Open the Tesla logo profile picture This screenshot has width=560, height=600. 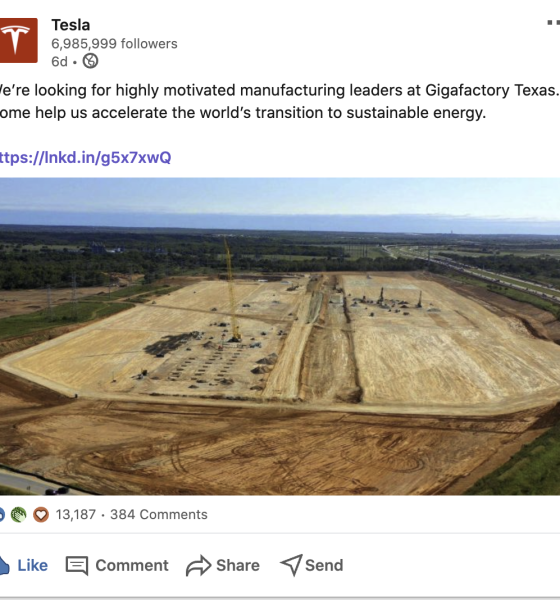tap(18, 40)
